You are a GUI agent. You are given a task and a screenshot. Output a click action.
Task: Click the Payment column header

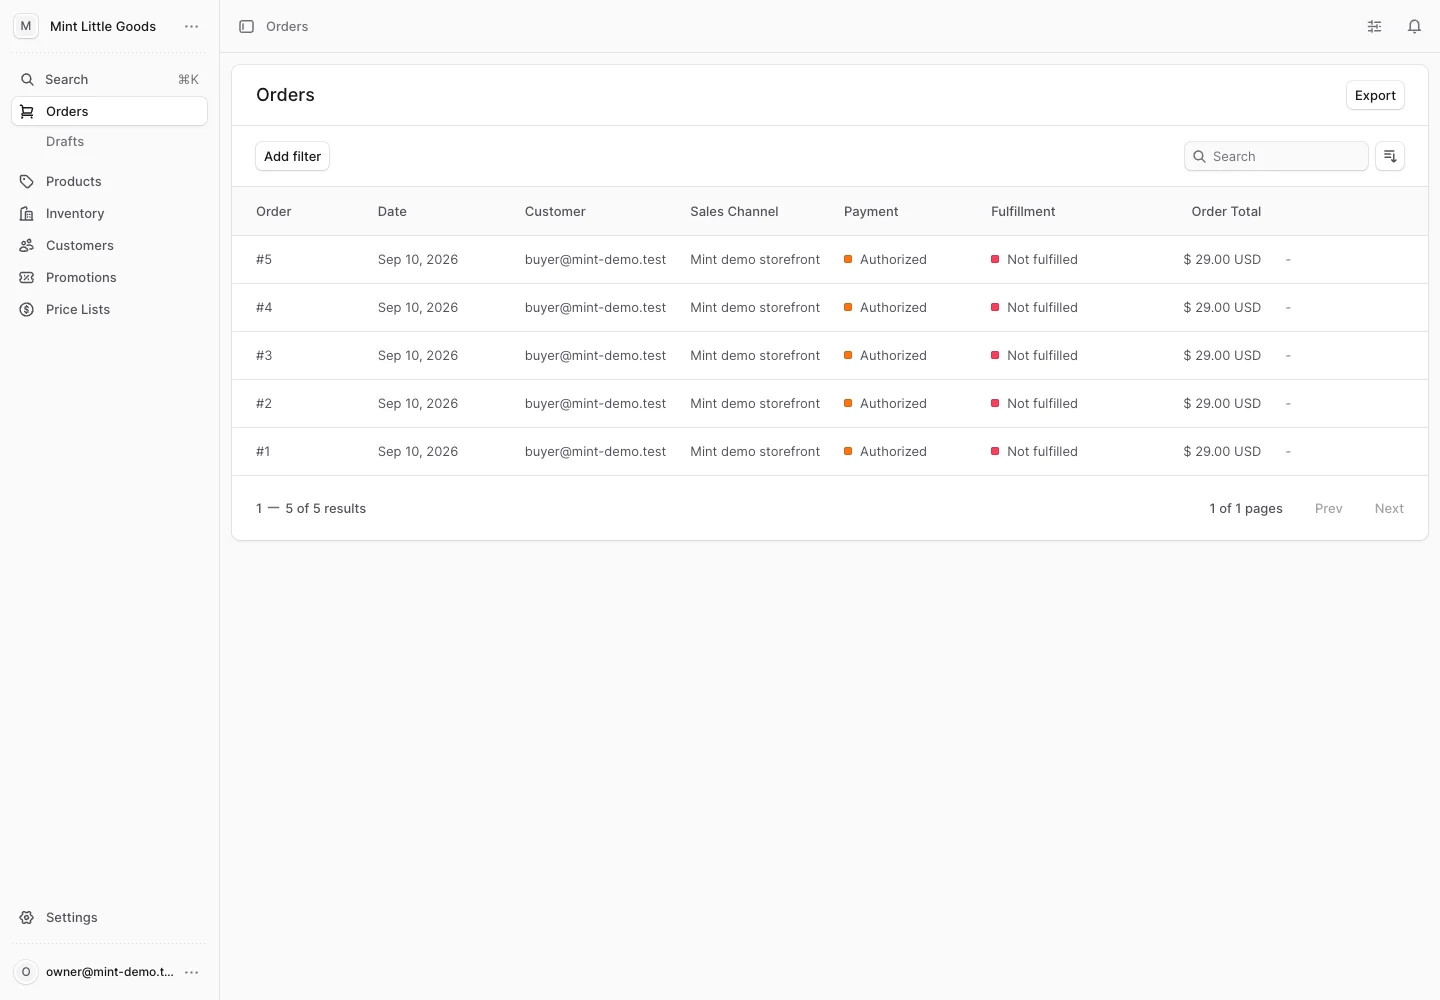pyautogui.click(x=871, y=211)
